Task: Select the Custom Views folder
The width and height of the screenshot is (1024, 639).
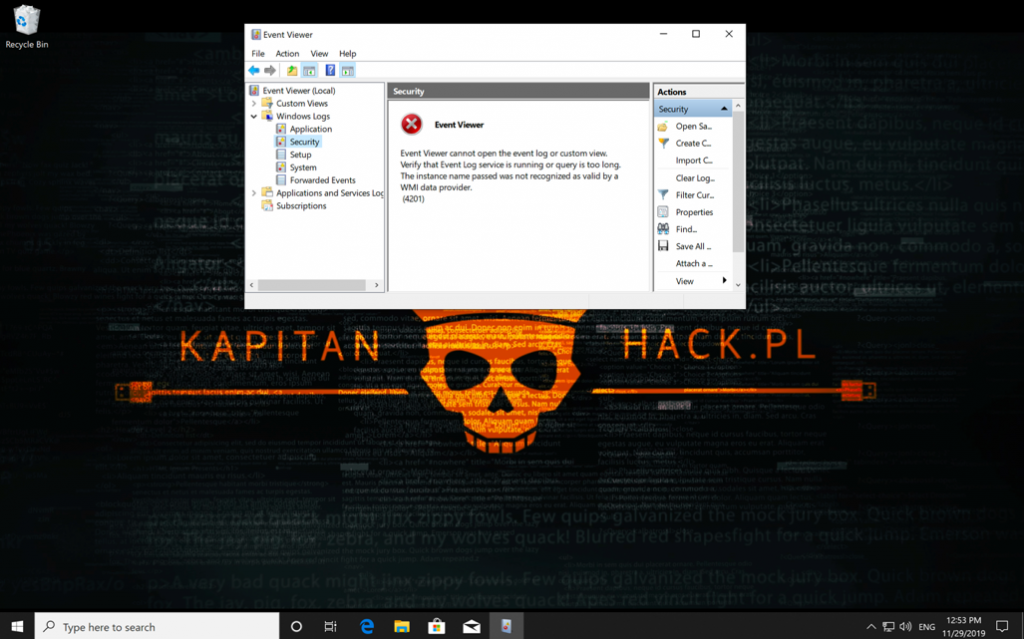Action: tap(301, 103)
